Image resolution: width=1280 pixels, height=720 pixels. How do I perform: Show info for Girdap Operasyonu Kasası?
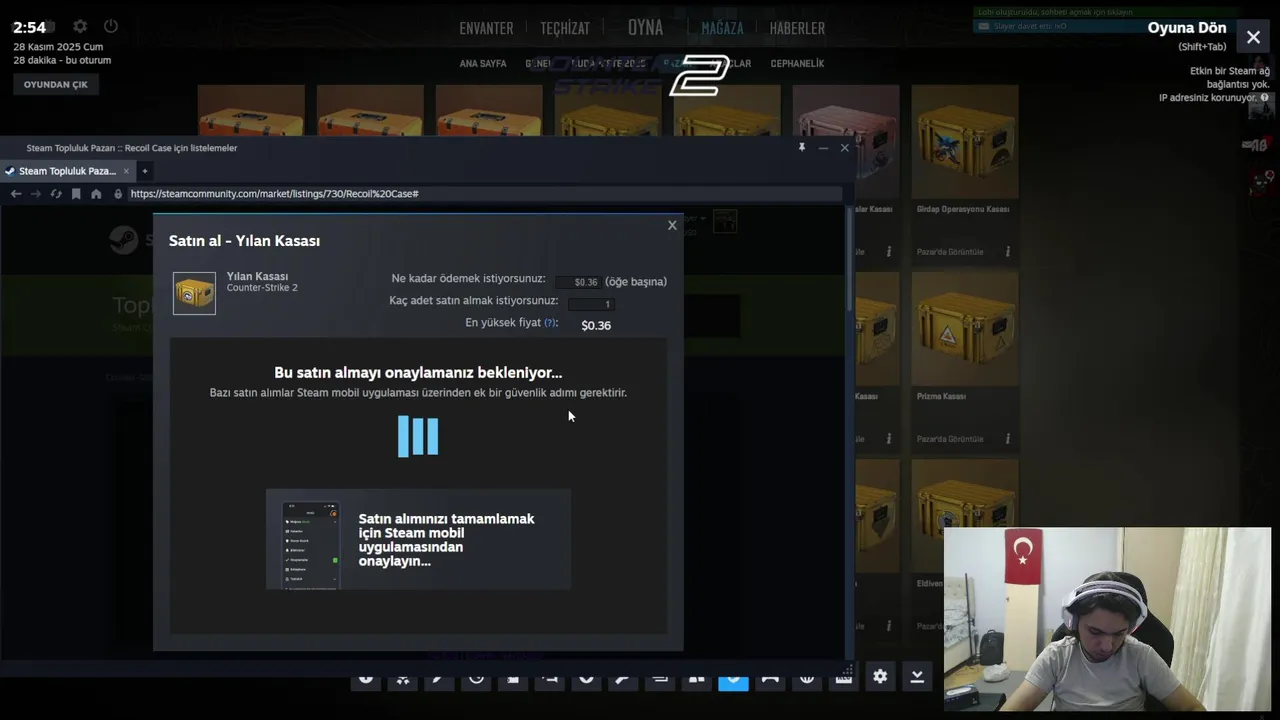point(1007,252)
